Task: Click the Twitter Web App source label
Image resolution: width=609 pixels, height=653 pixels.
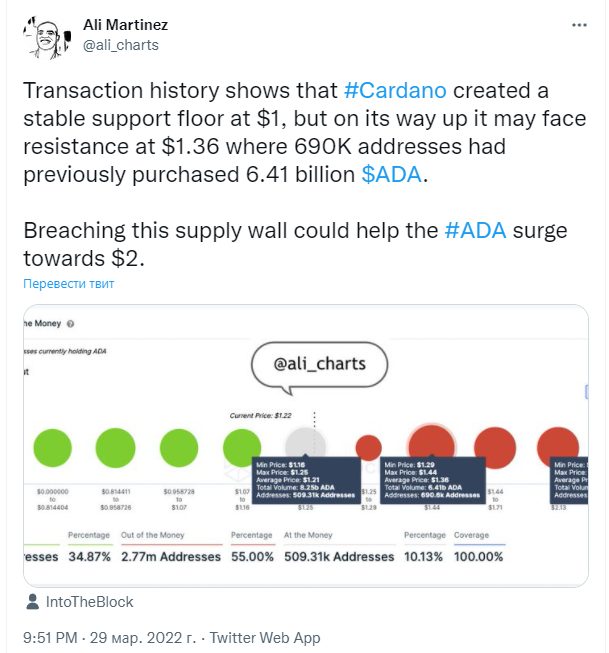Action: [x=265, y=638]
